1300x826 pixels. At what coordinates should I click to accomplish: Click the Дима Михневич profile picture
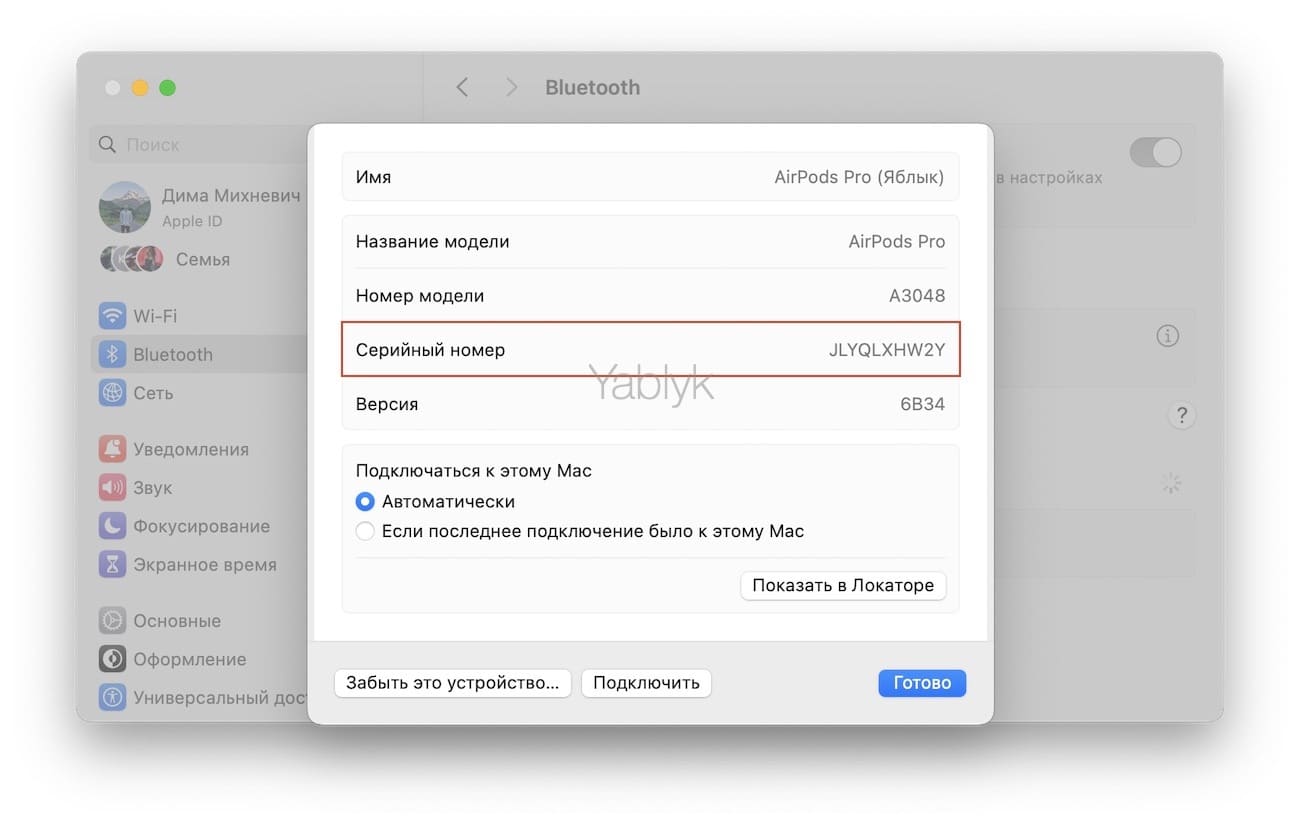(x=124, y=207)
